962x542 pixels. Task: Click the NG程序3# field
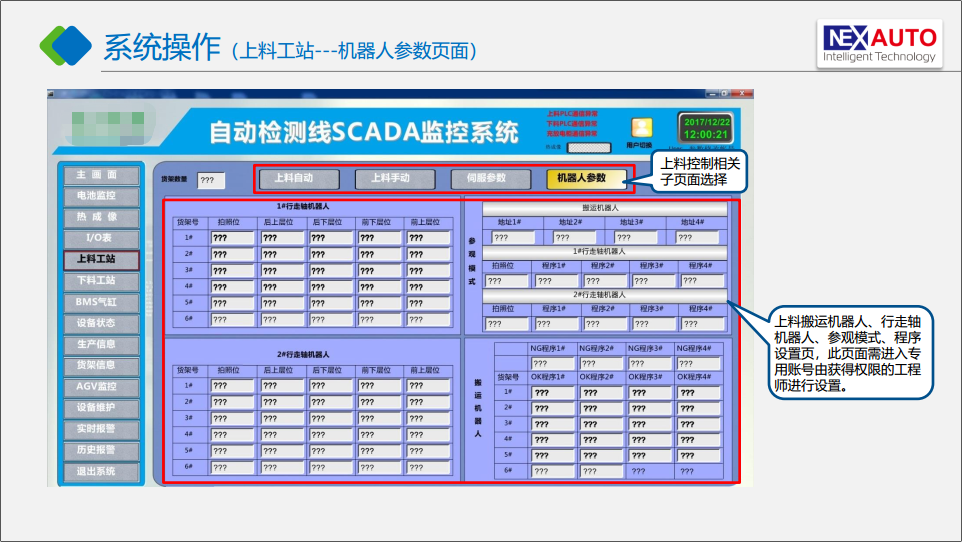tap(650, 363)
